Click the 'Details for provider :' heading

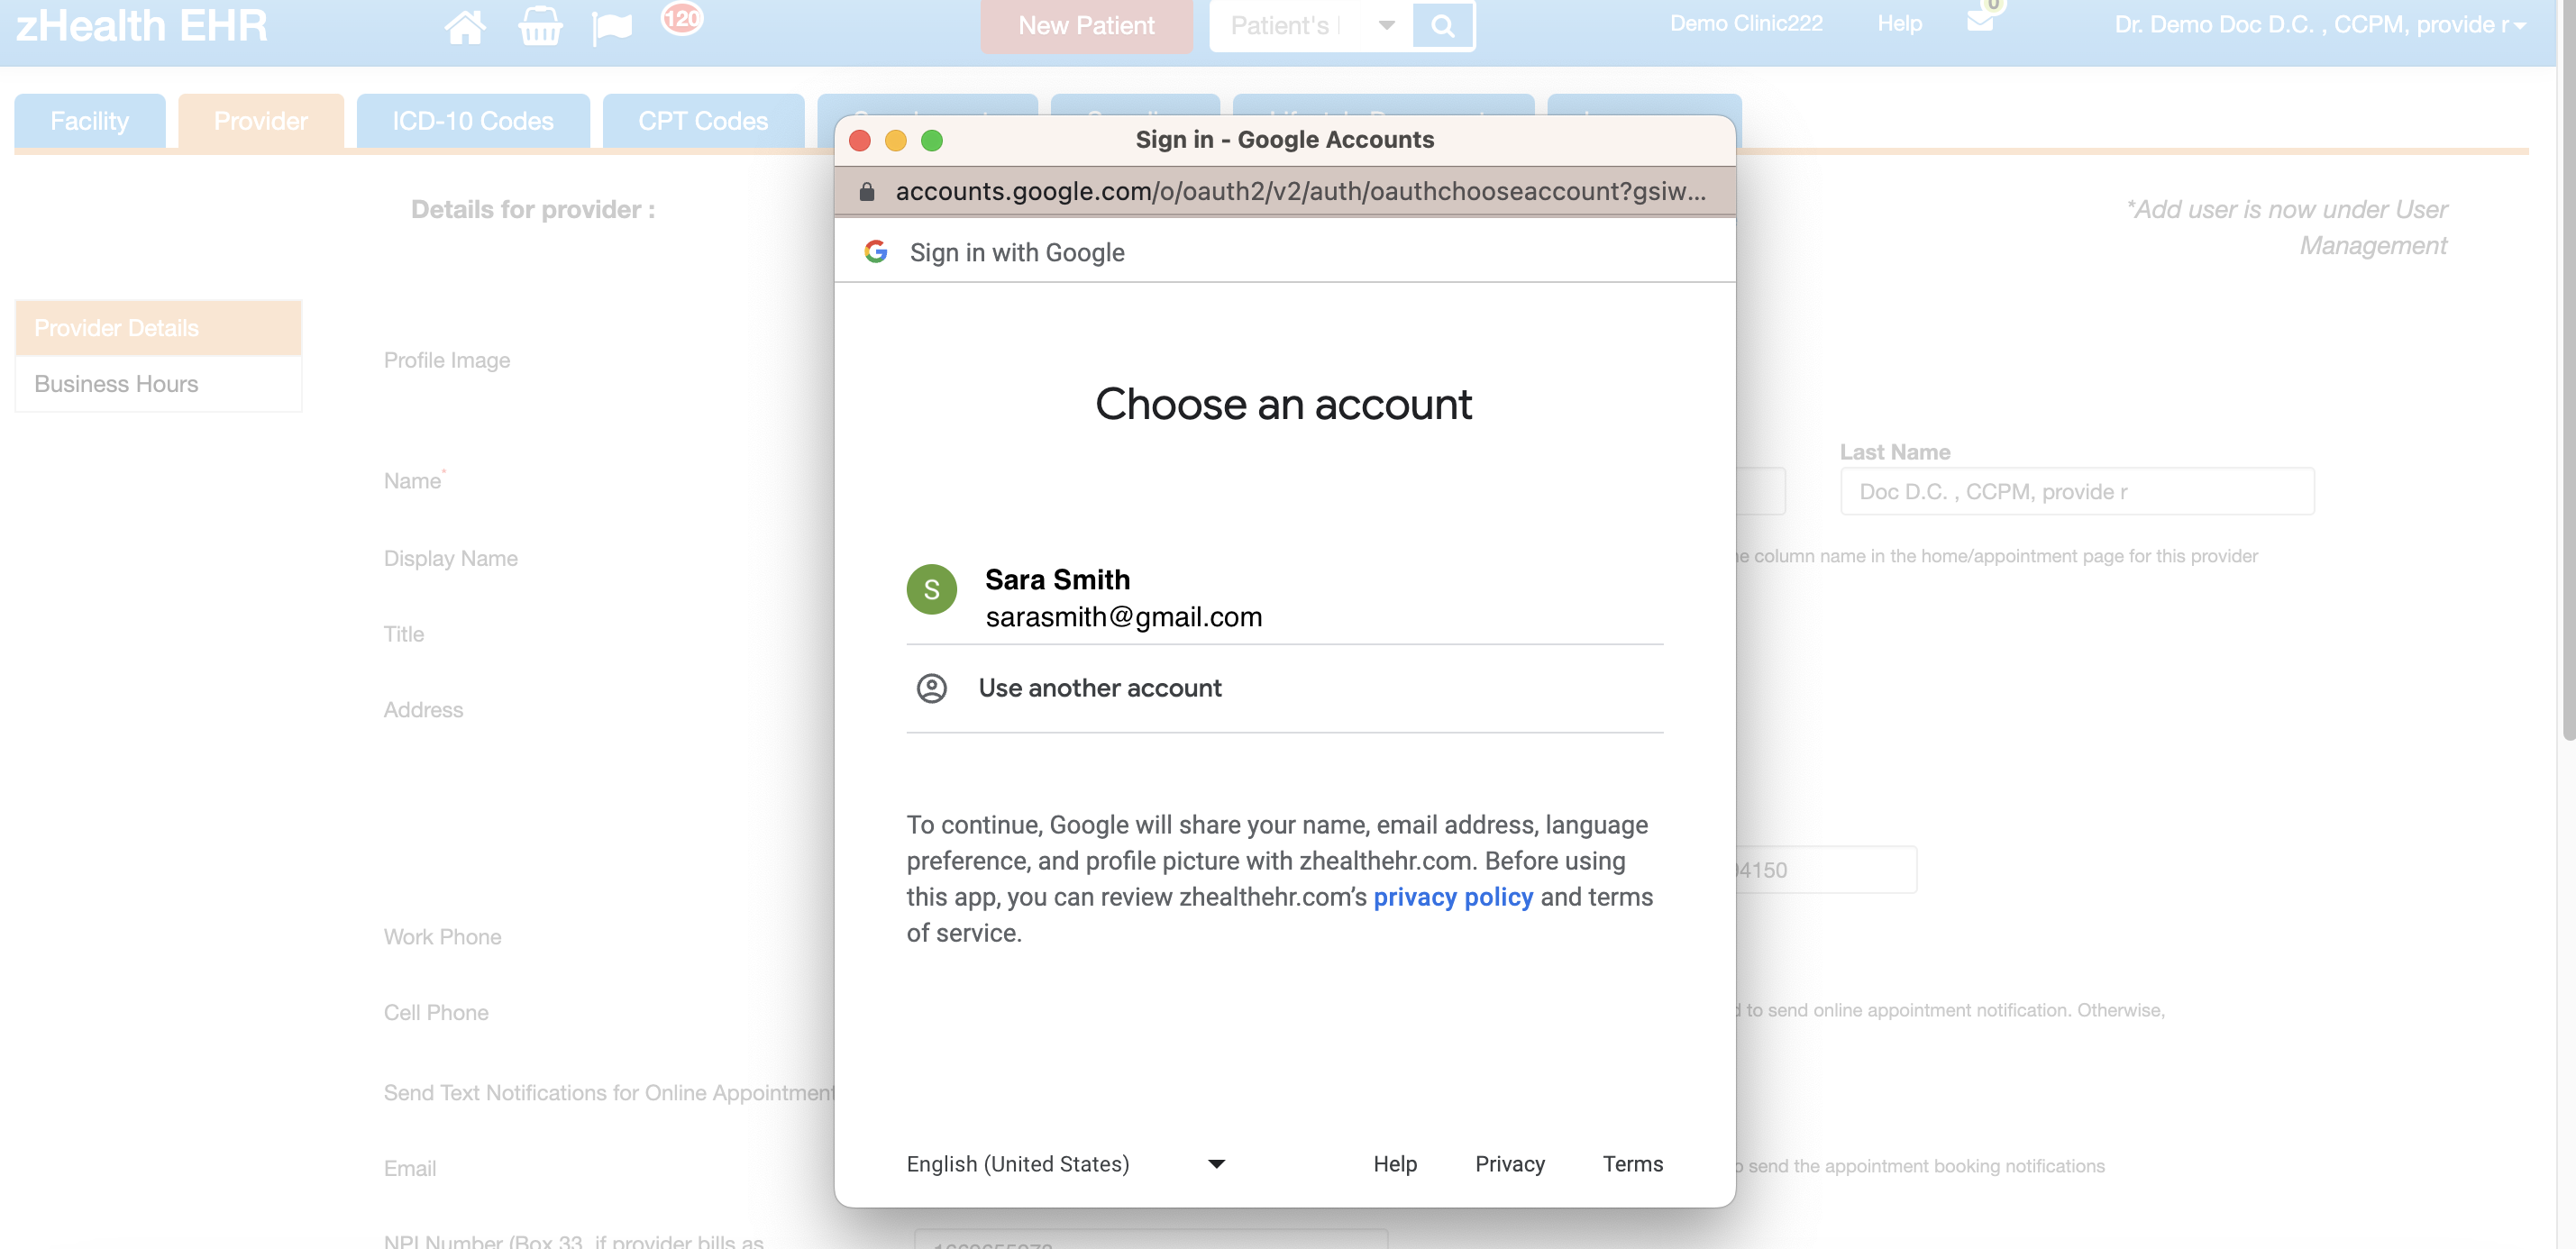(x=533, y=210)
